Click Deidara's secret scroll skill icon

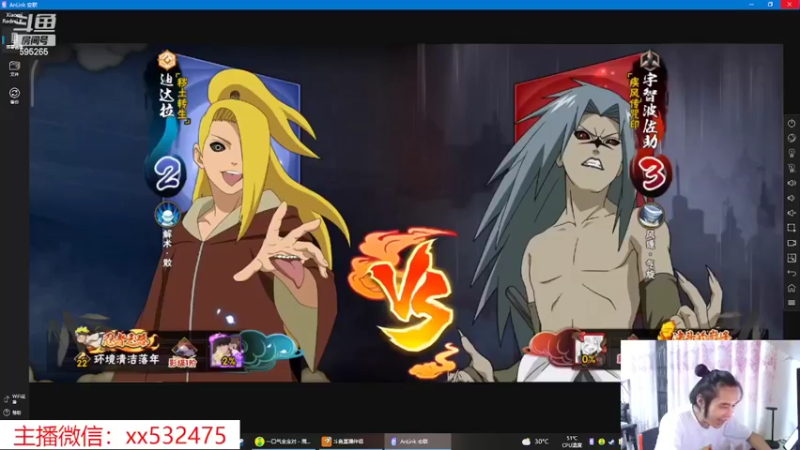coord(167,215)
